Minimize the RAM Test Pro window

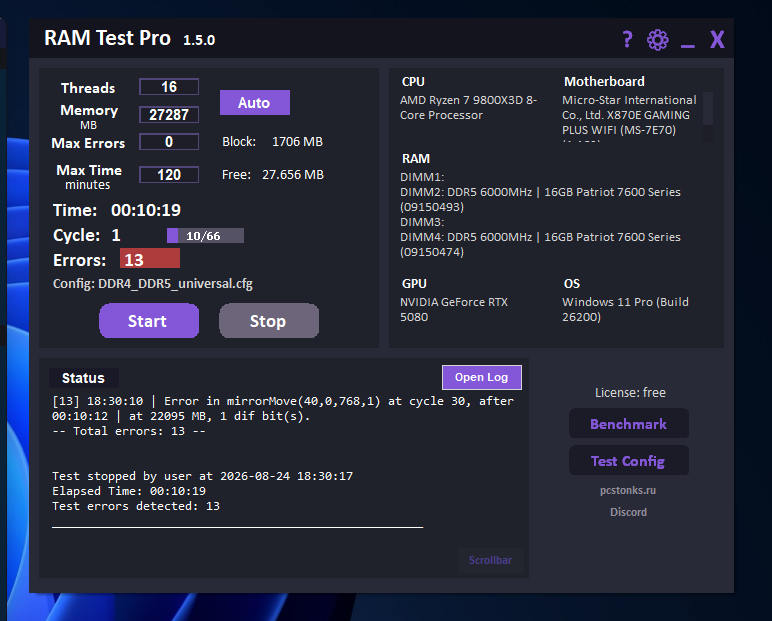688,46
